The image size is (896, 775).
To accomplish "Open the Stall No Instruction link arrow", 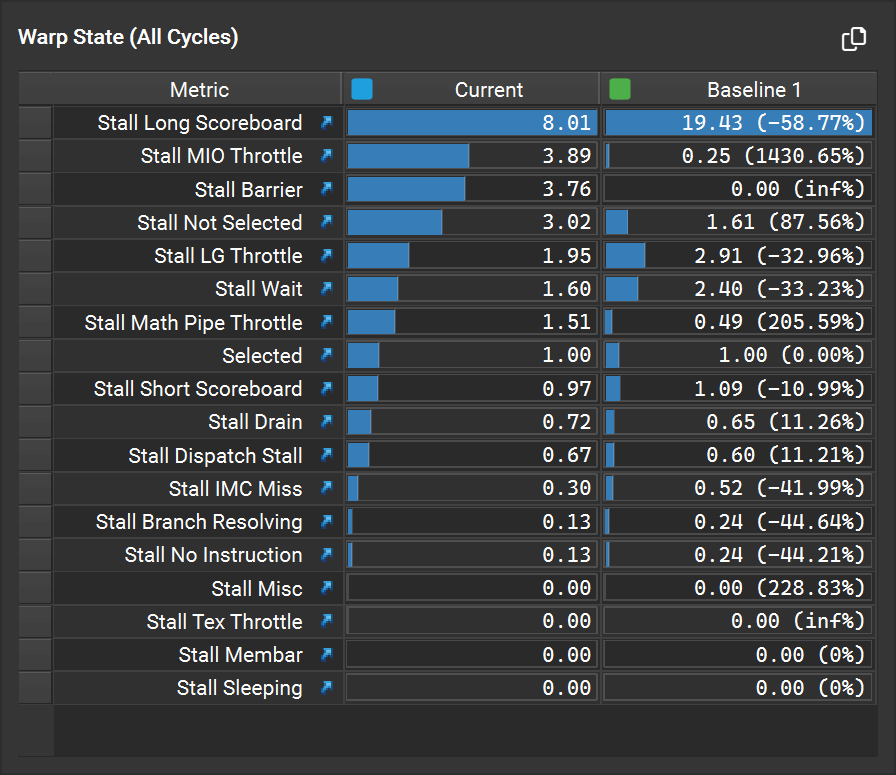I will [x=326, y=554].
